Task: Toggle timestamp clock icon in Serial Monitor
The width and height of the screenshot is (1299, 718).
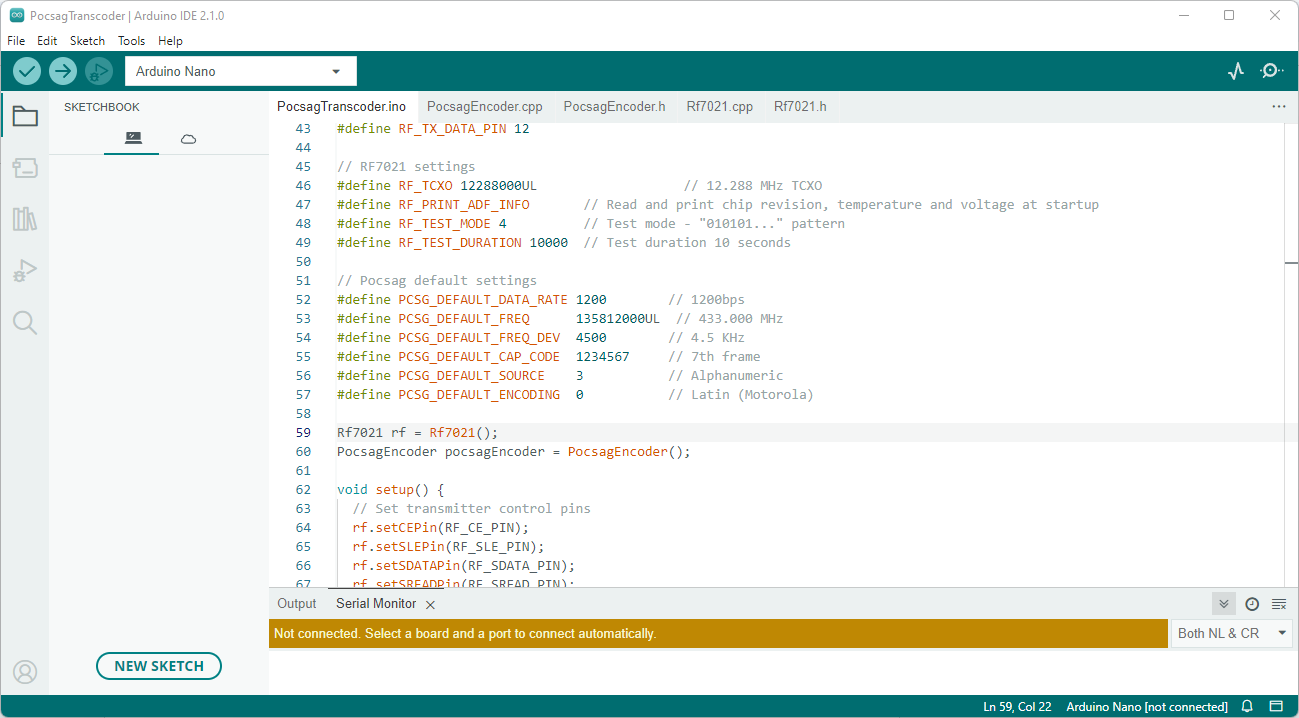Action: (1252, 604)
